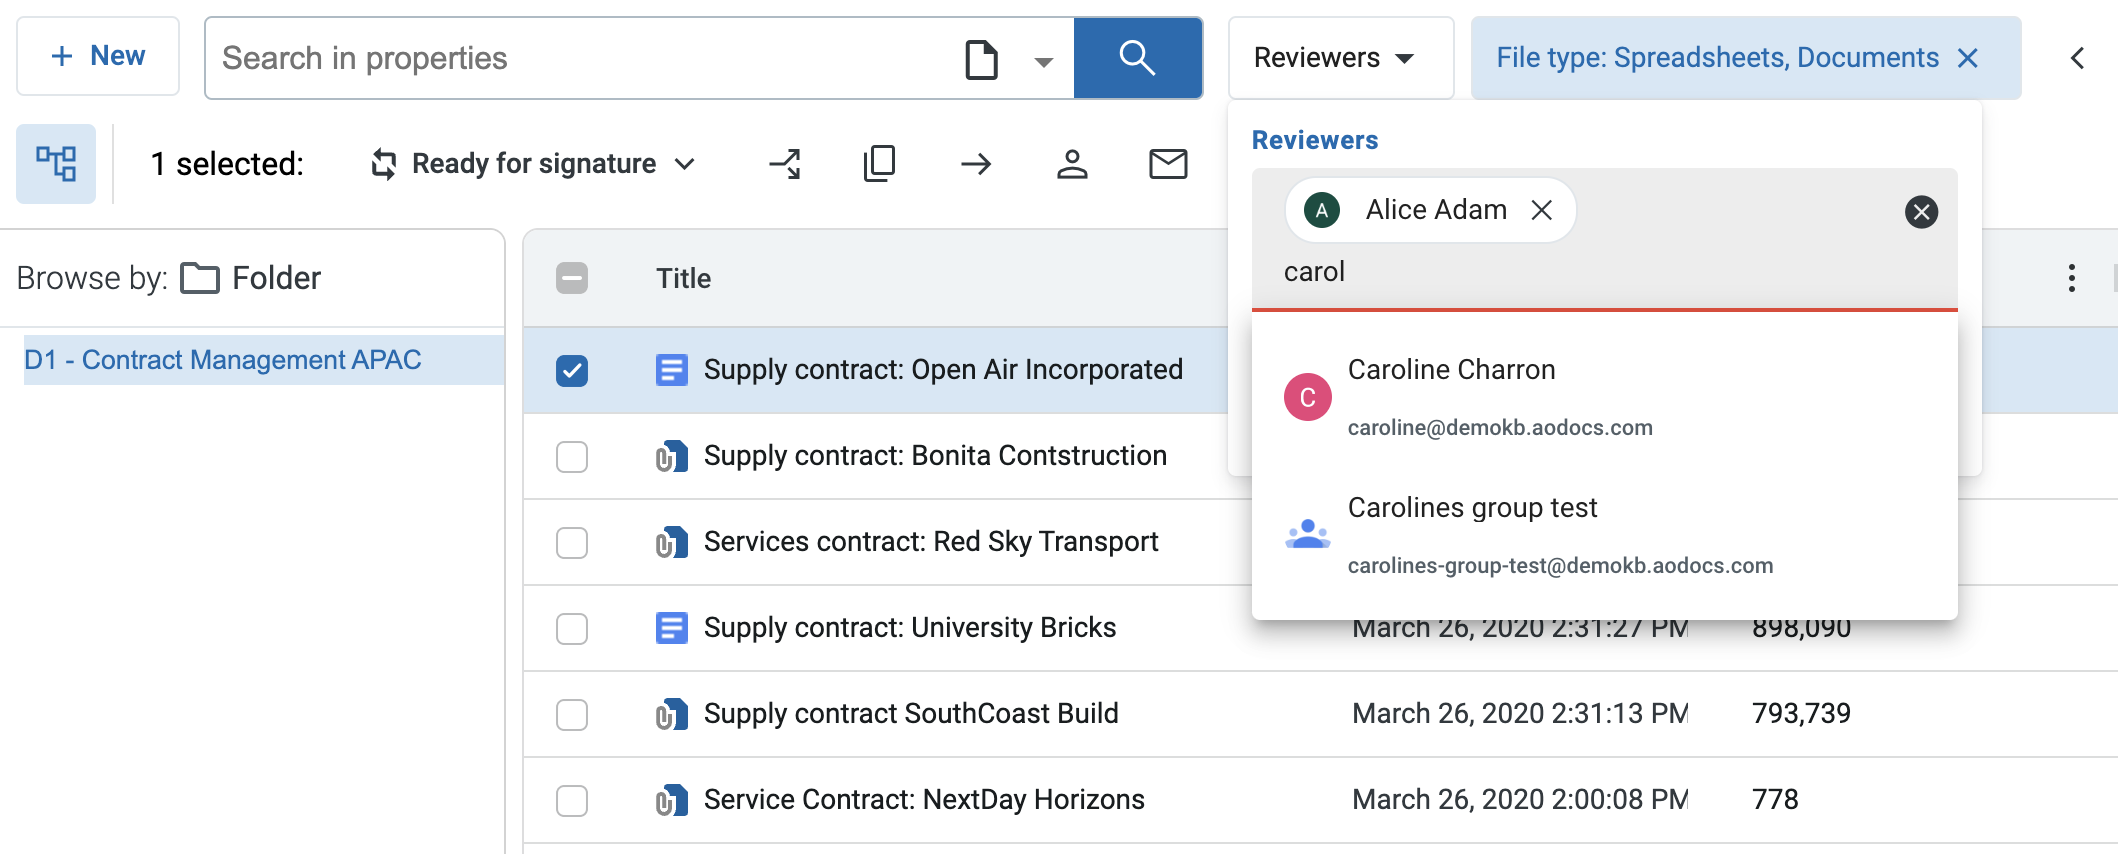
Task: Open the table column options kebab menu
Action: click(x=2071, y=278)
